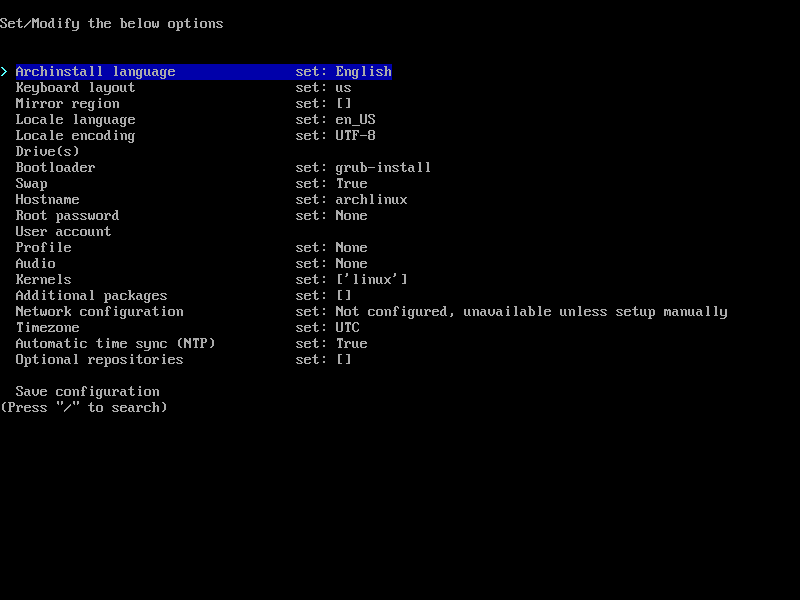Select the Swap menu entry
The height and width of the screenshot is (600, 800).
point(32,184)
